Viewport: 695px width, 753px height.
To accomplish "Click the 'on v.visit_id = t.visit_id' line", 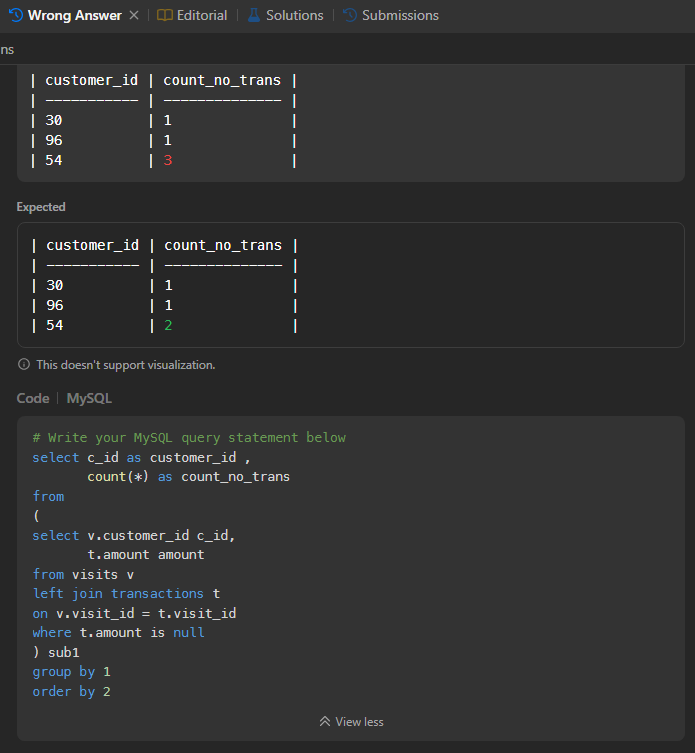I will pos(134,613).
